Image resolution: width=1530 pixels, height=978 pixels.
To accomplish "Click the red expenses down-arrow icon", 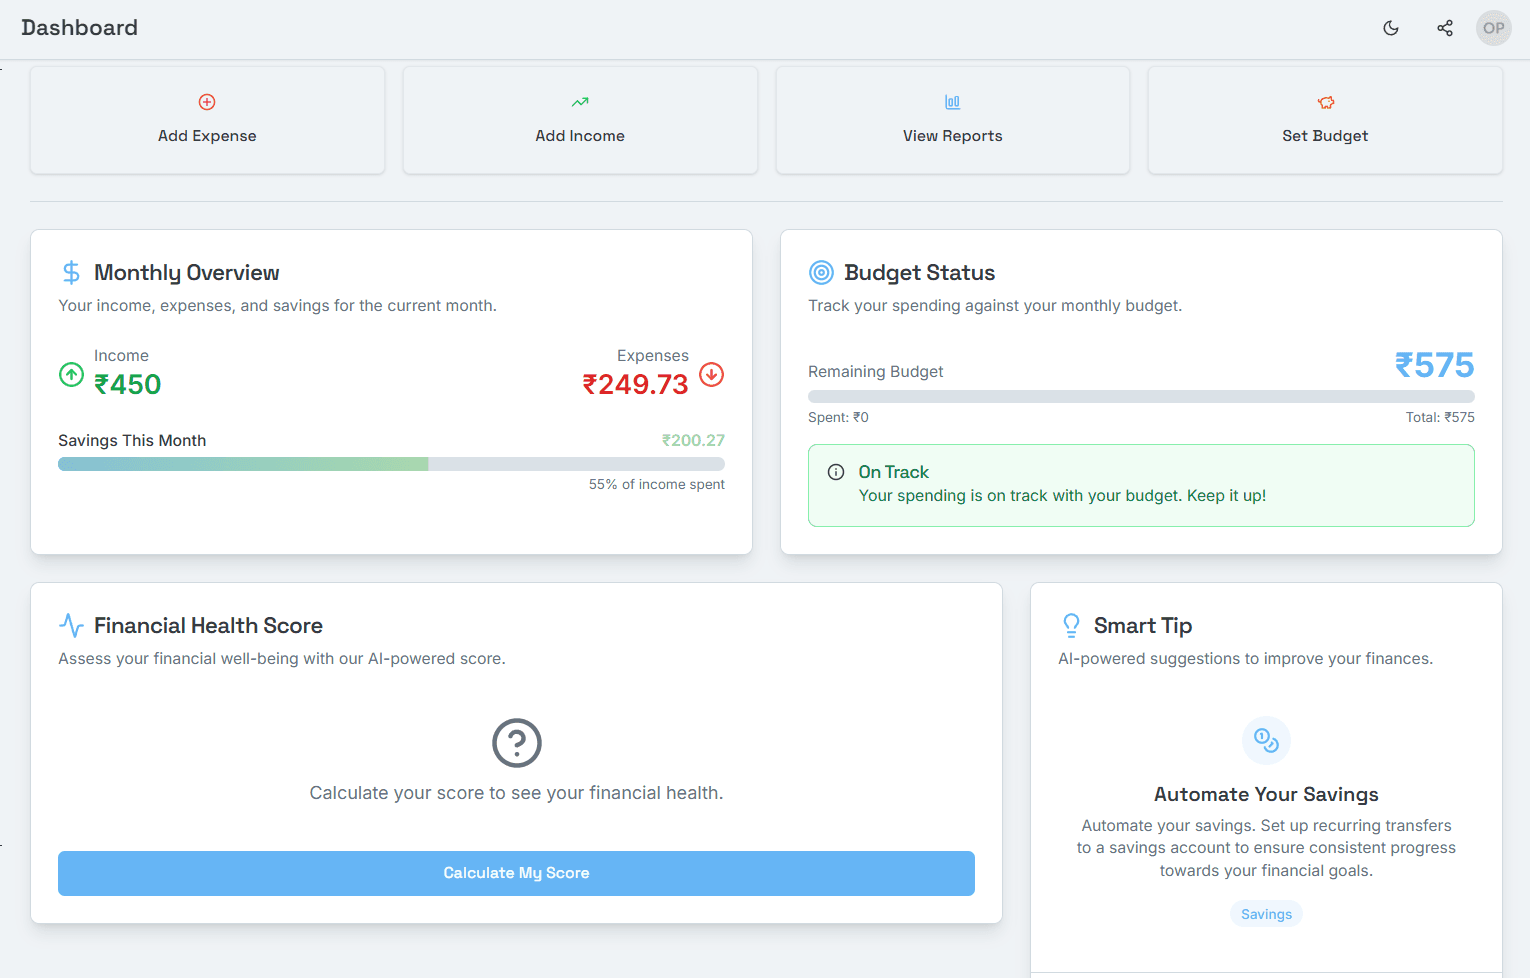I will 711,375.
